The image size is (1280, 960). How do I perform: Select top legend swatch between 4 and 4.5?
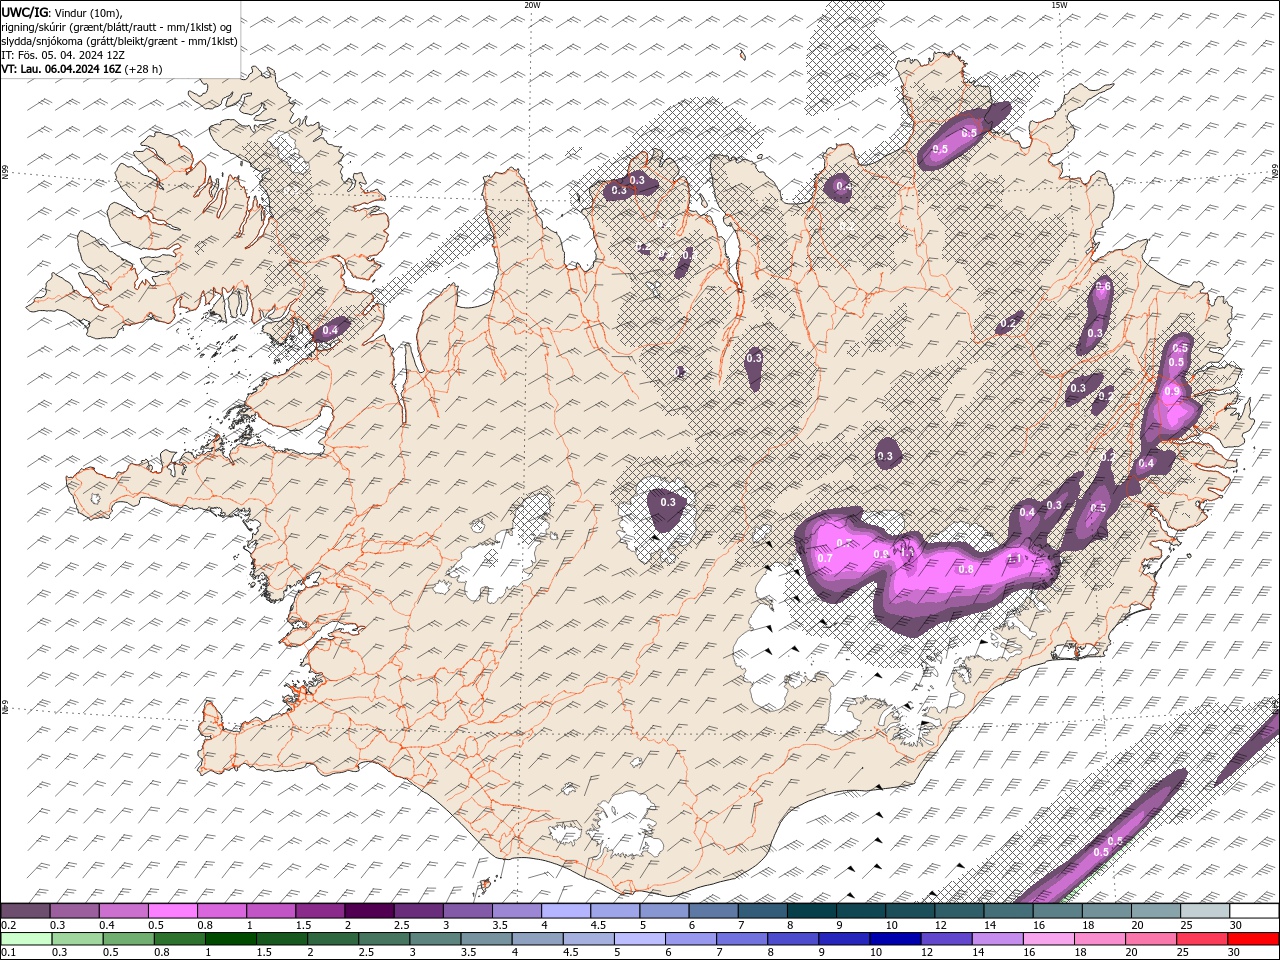566,911
